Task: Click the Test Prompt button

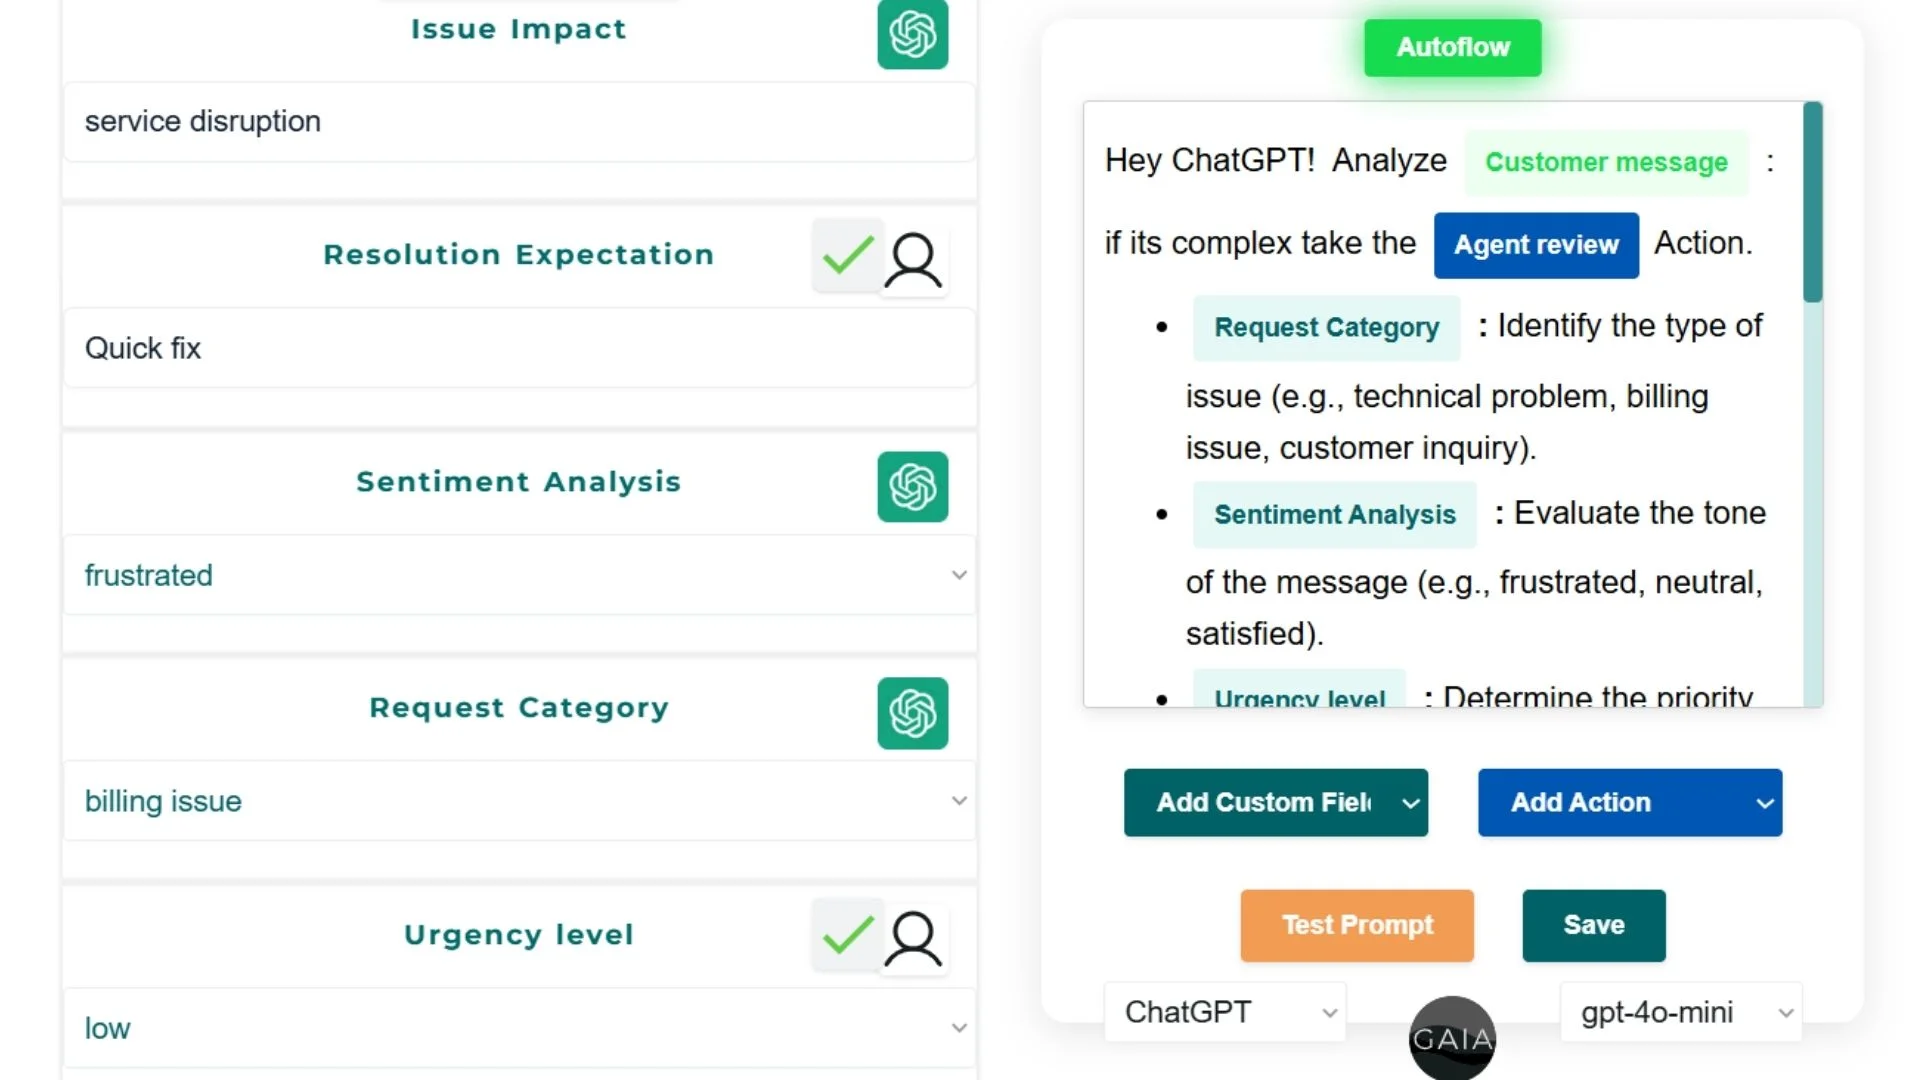Action: click(x=1357, y=925)
